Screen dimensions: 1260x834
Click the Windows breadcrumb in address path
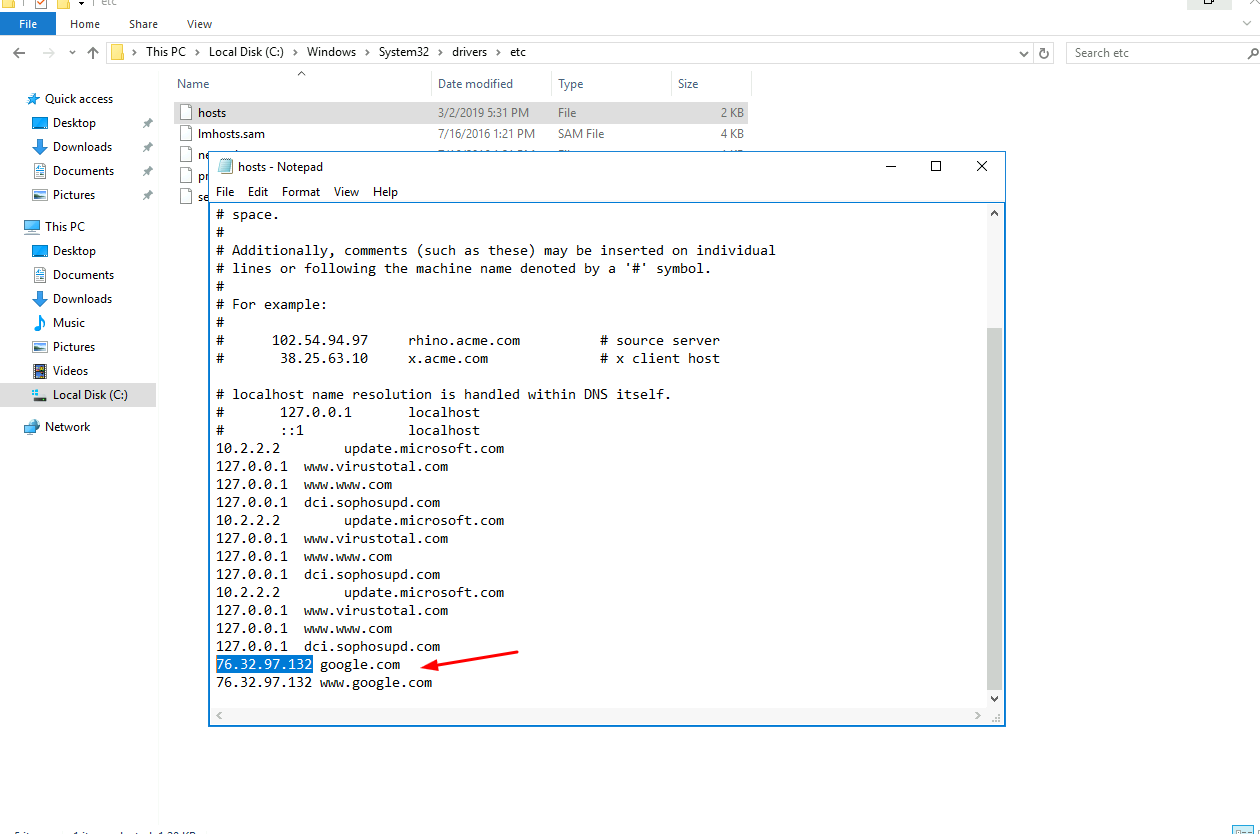coord(331,53)
